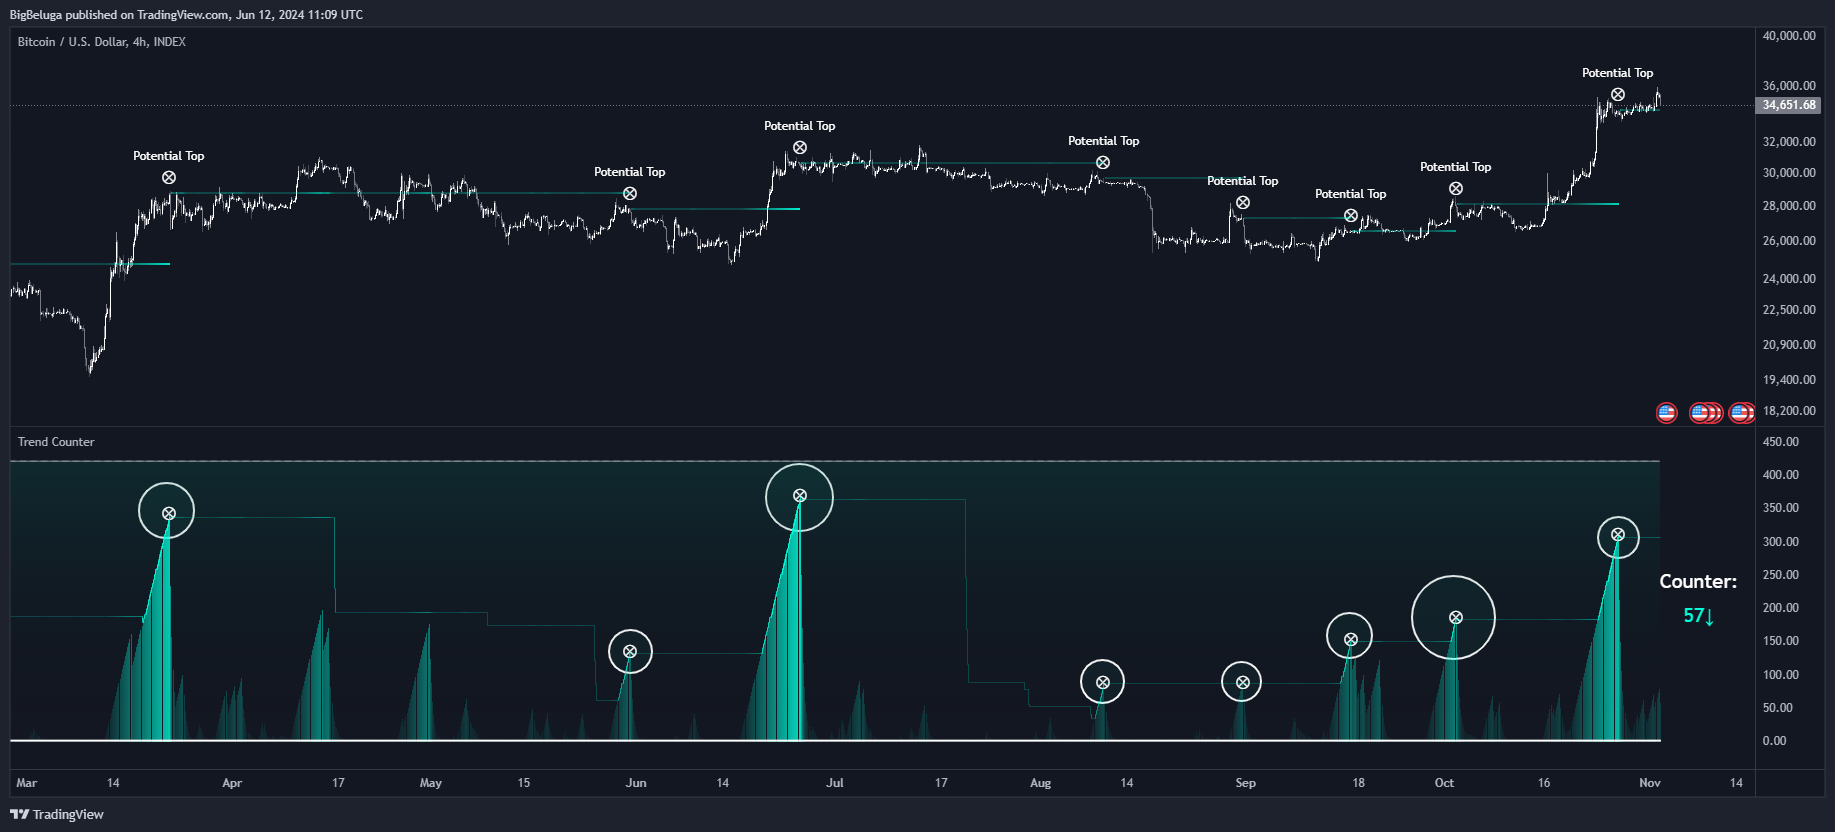
Task: Click the counter value 57
Action: pyautogui.click(x=1698, y=616)
